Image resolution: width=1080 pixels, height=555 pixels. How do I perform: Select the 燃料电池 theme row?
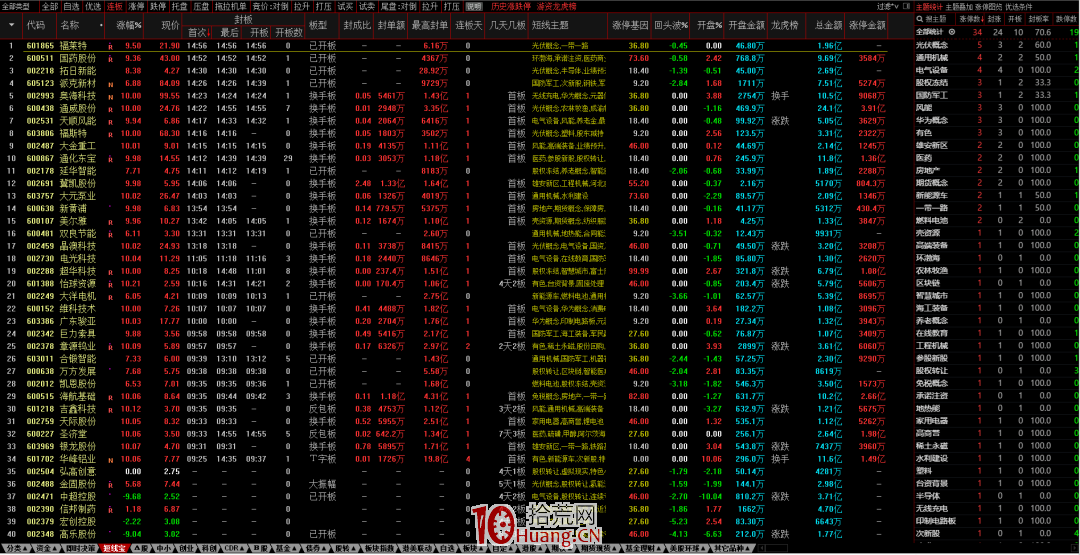[997, 220]
